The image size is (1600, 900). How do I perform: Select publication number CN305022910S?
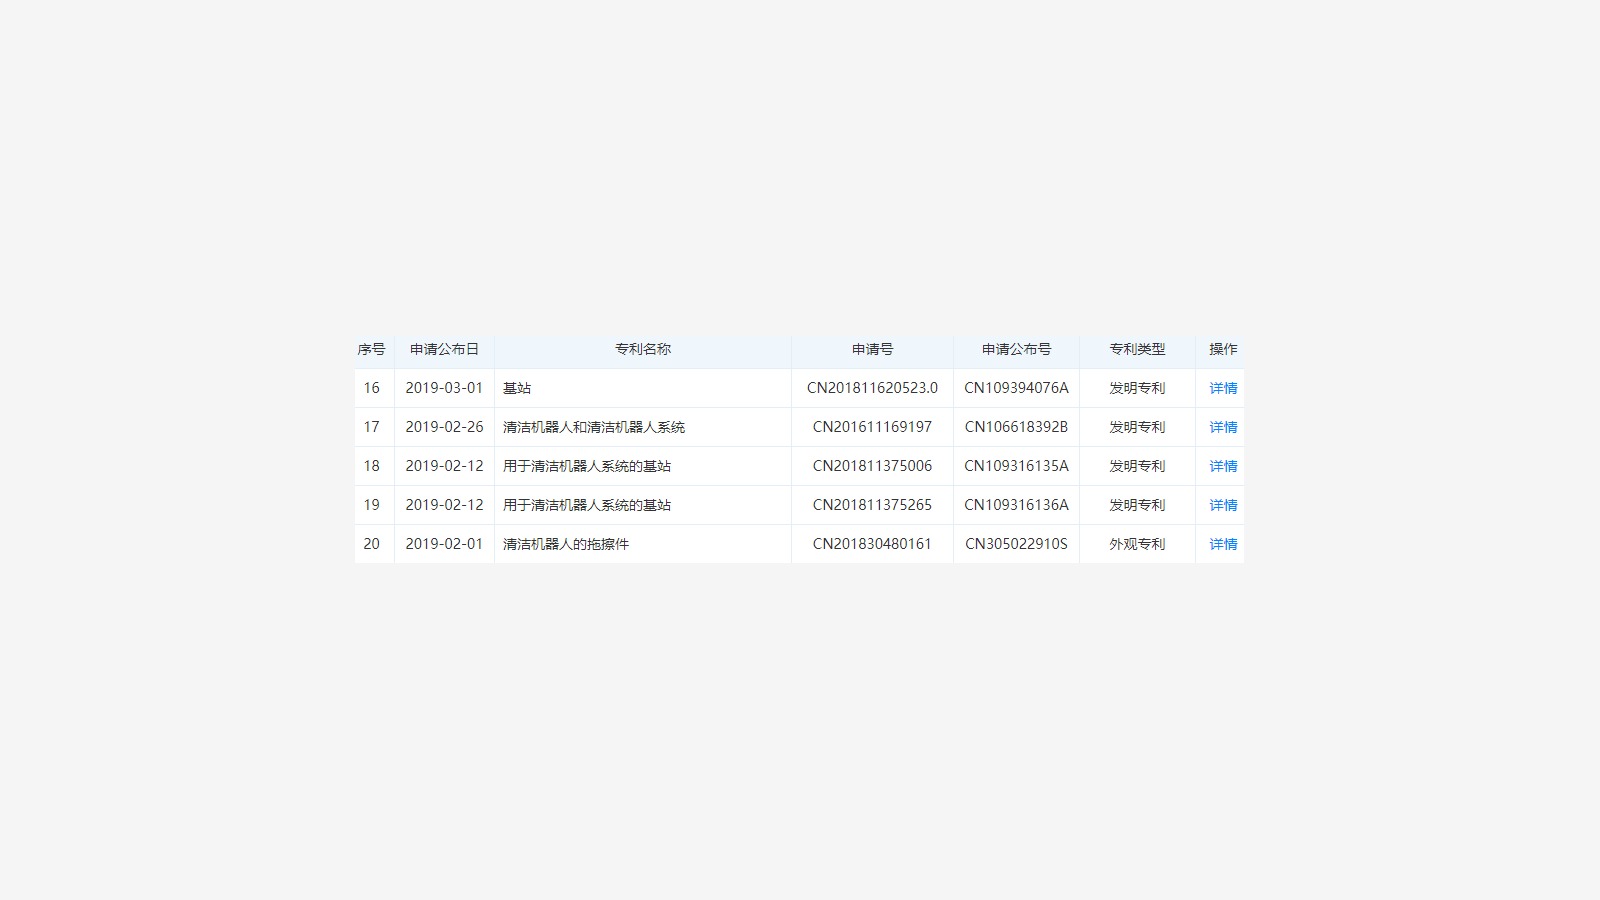[1016, 544]
